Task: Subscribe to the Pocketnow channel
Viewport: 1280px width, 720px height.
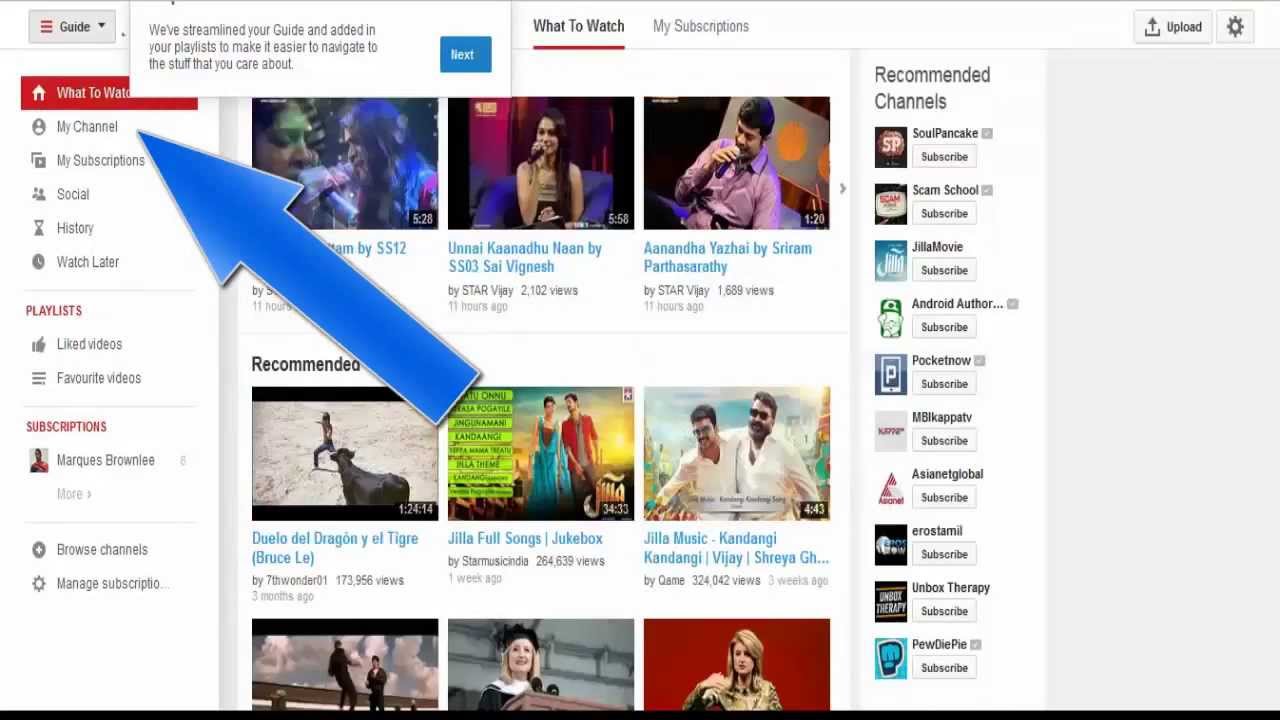Action: tap(944, 384)
